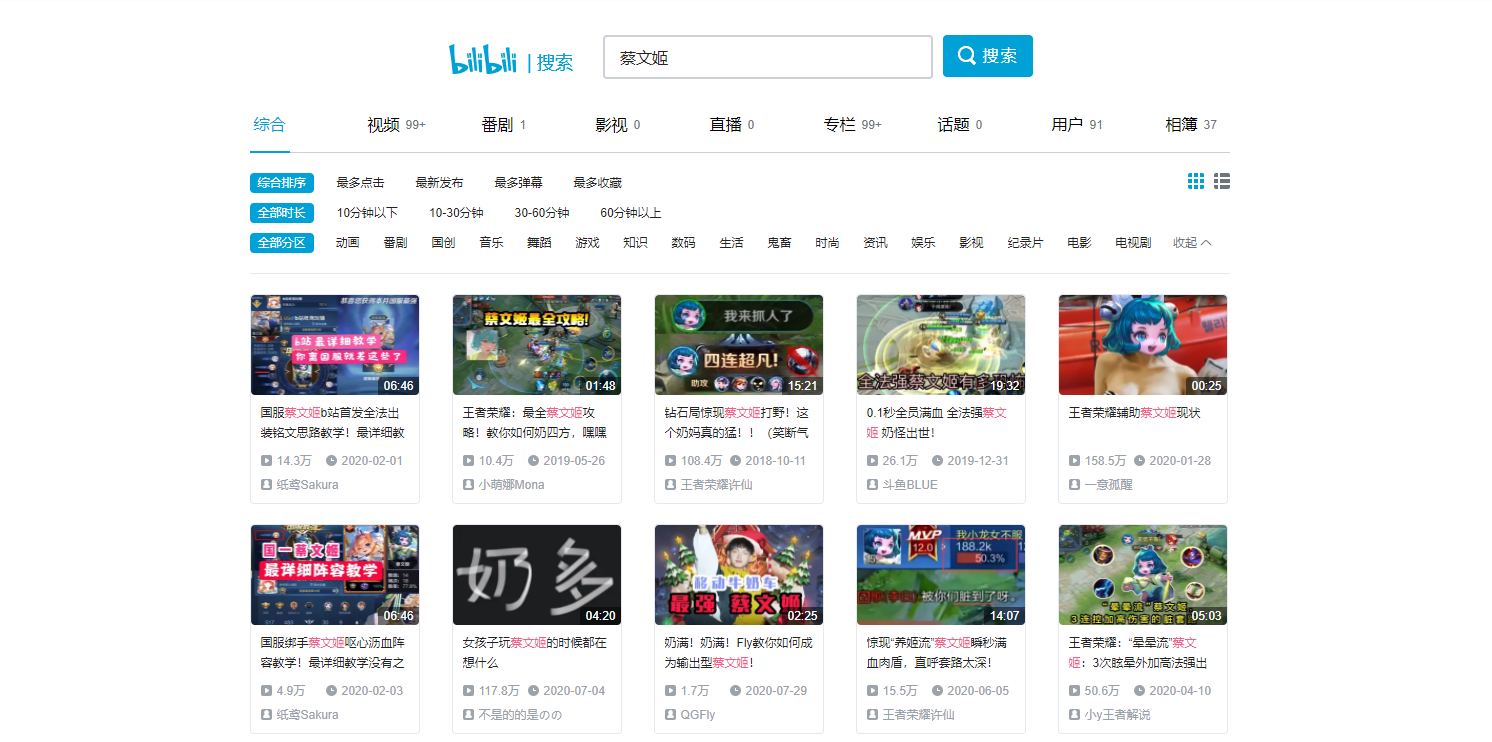Open thumbnail of 05:03 晕晕流 video

pos(1143,575)
